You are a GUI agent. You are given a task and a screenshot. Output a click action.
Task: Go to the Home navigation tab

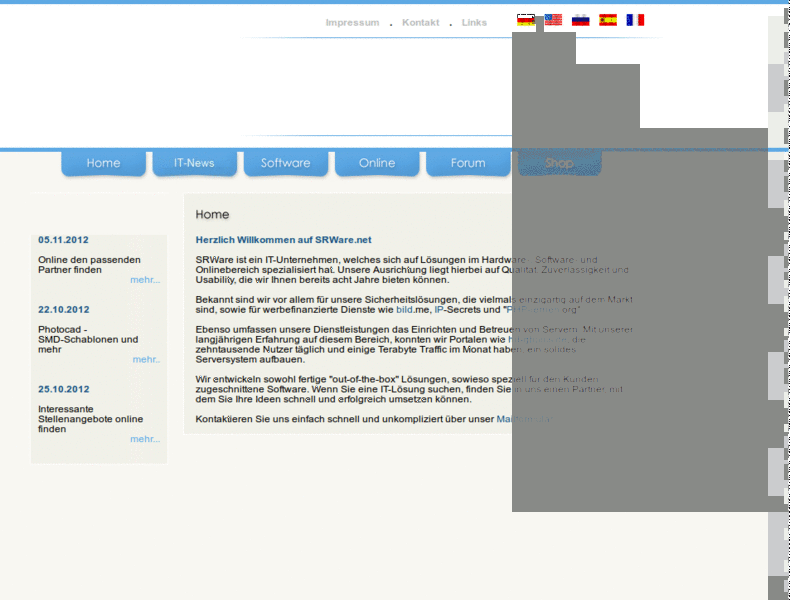(x=104, y=163)
